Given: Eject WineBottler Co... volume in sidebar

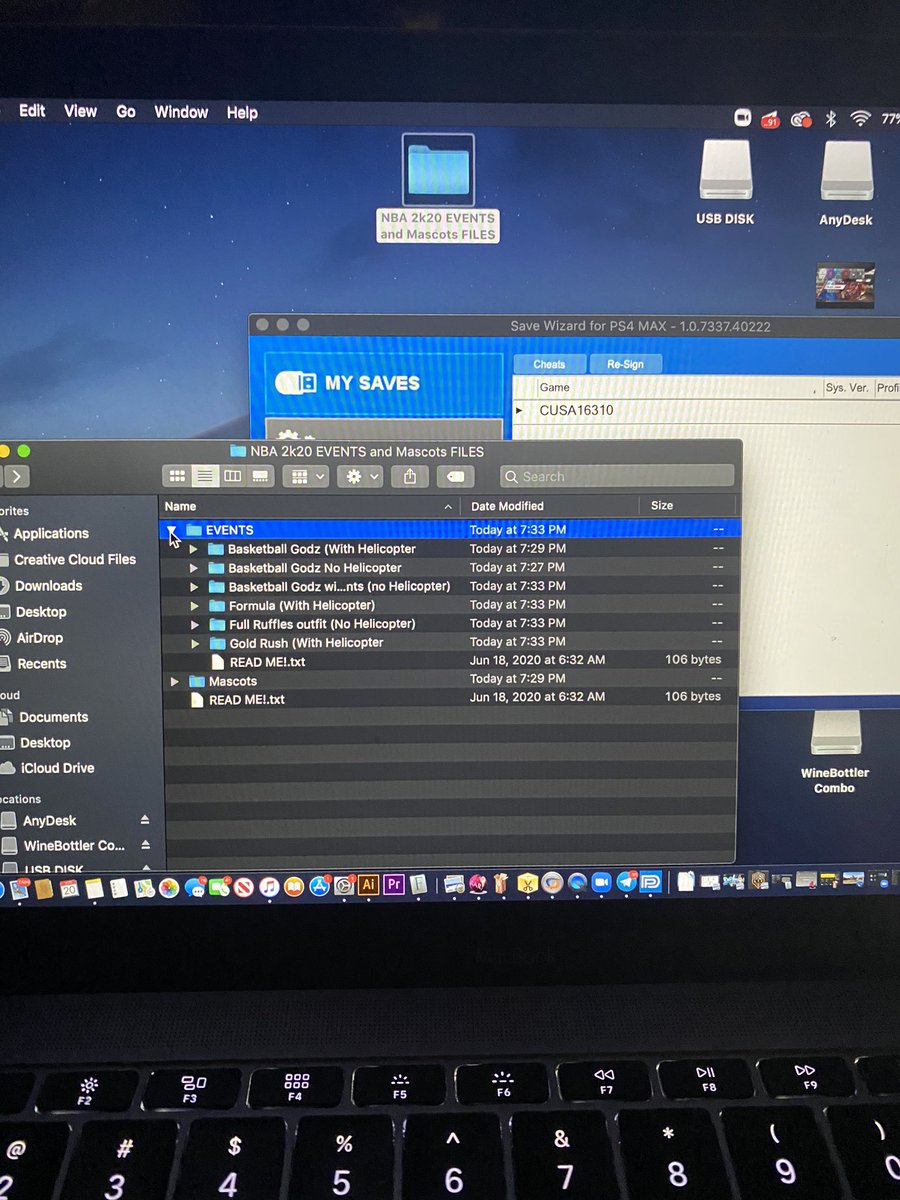Looking at the screenshot, I should (x=145, y=846).
